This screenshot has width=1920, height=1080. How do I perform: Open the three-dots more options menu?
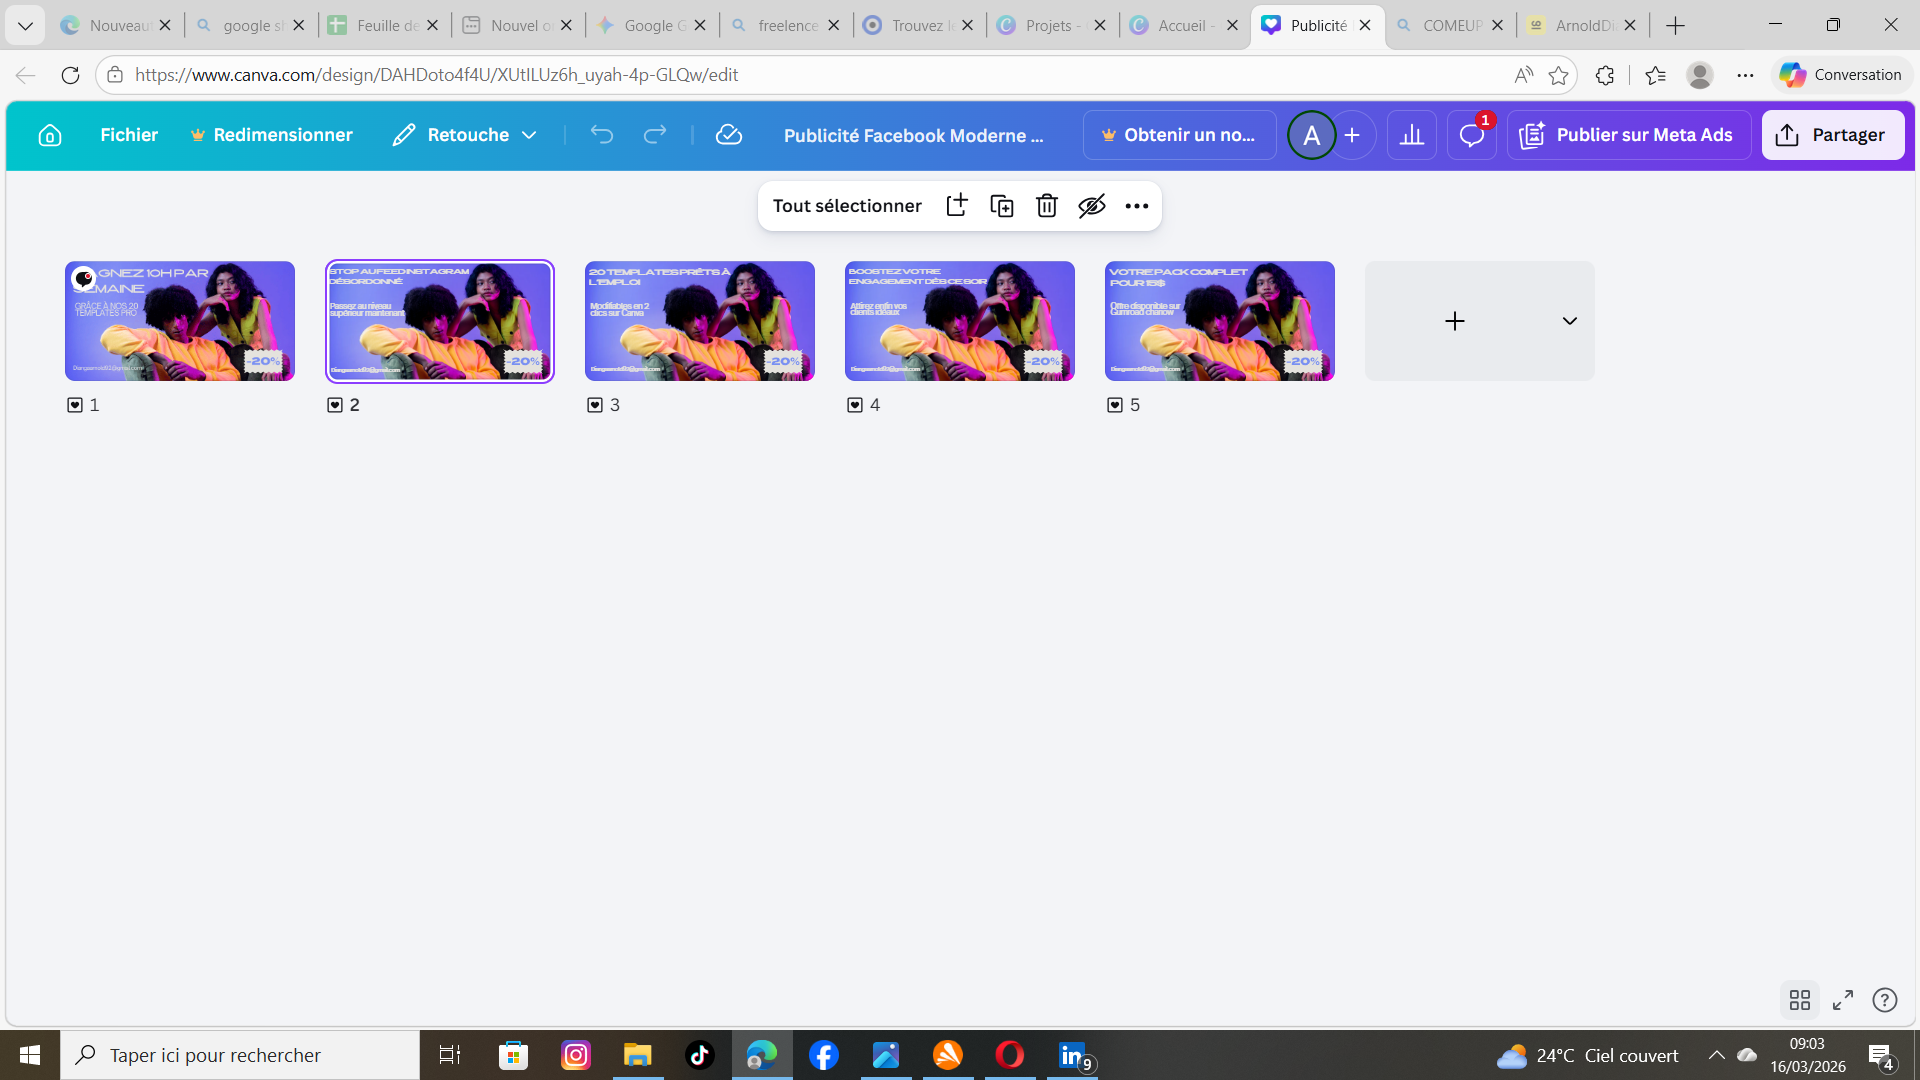[1137, 206]
